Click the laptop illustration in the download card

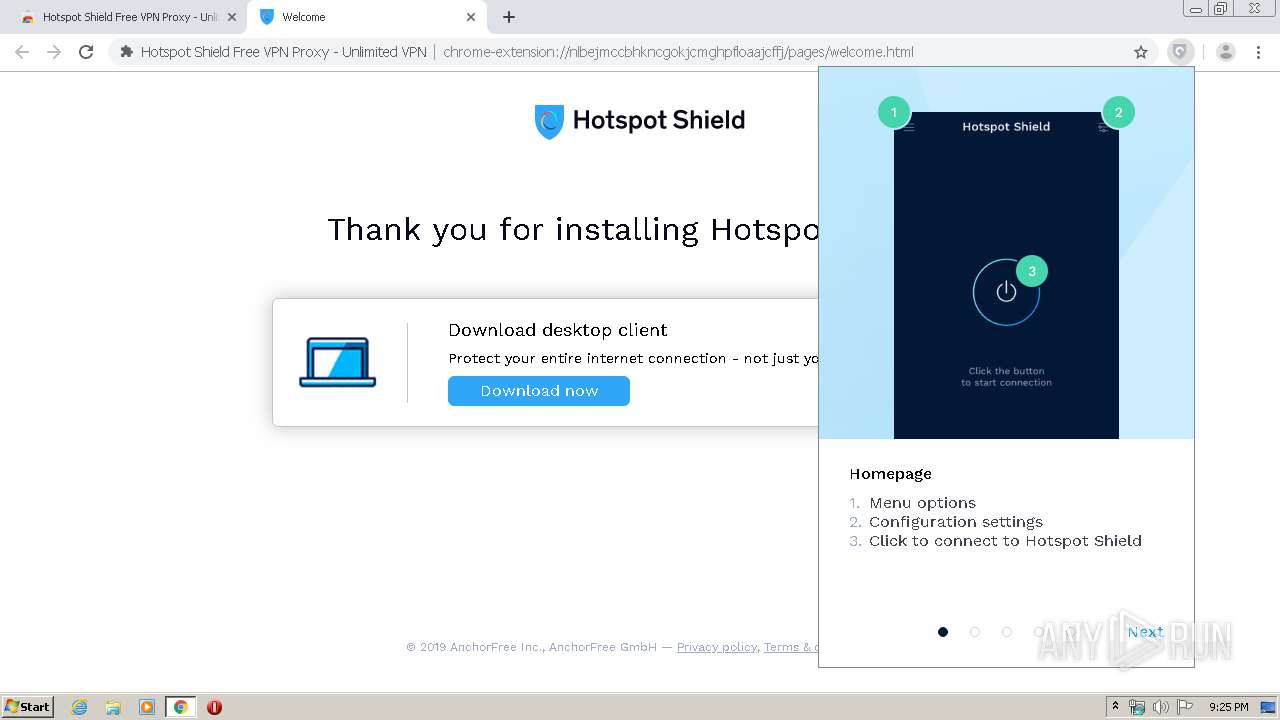pos(338,362)
